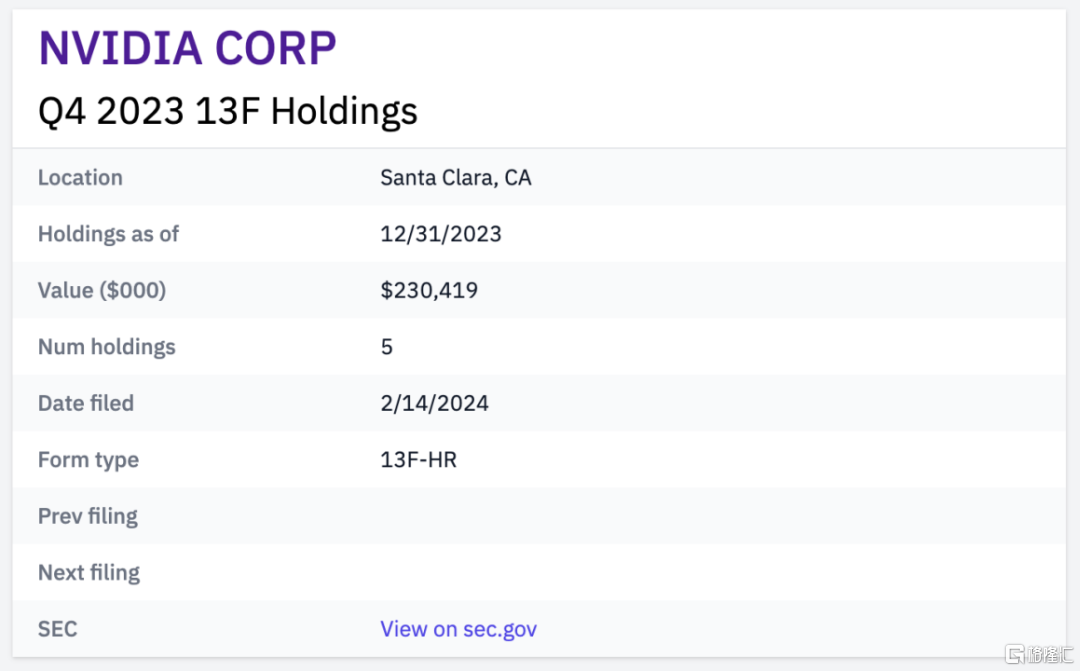1080x671 pixels.
Task: Click the Form type label
Action: coord(88,460)
